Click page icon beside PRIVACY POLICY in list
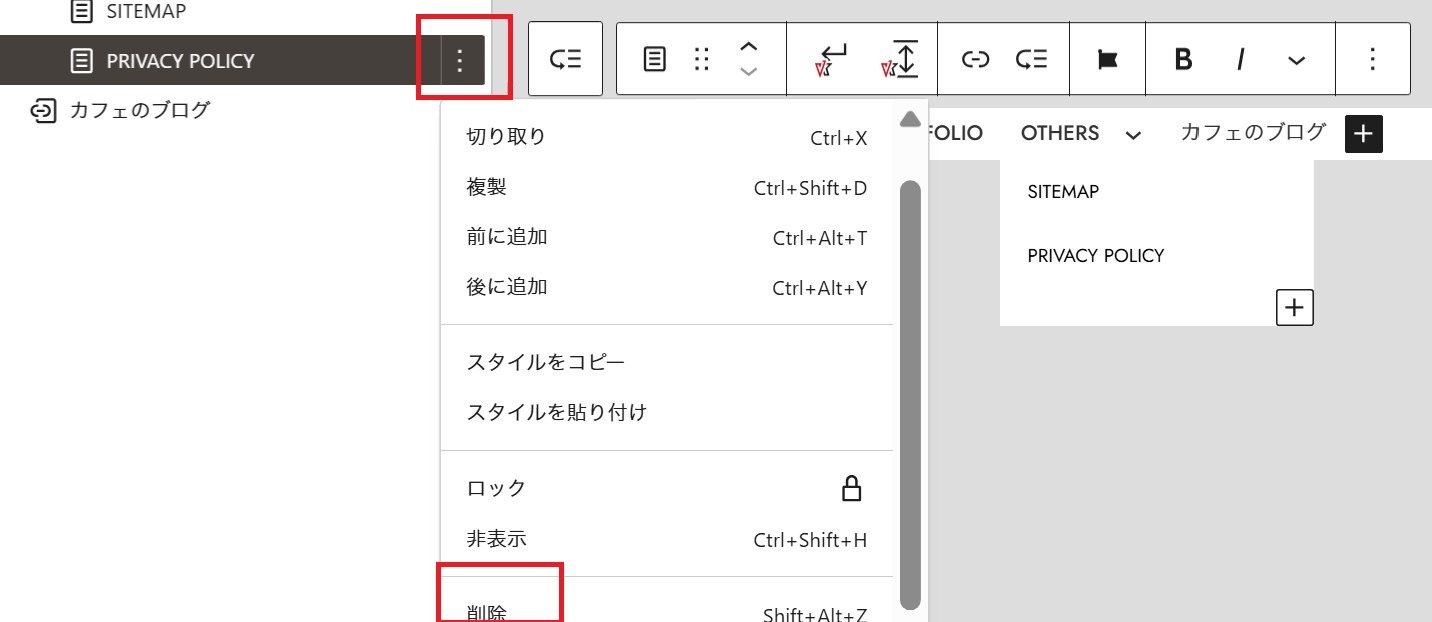 pos(81,61)
